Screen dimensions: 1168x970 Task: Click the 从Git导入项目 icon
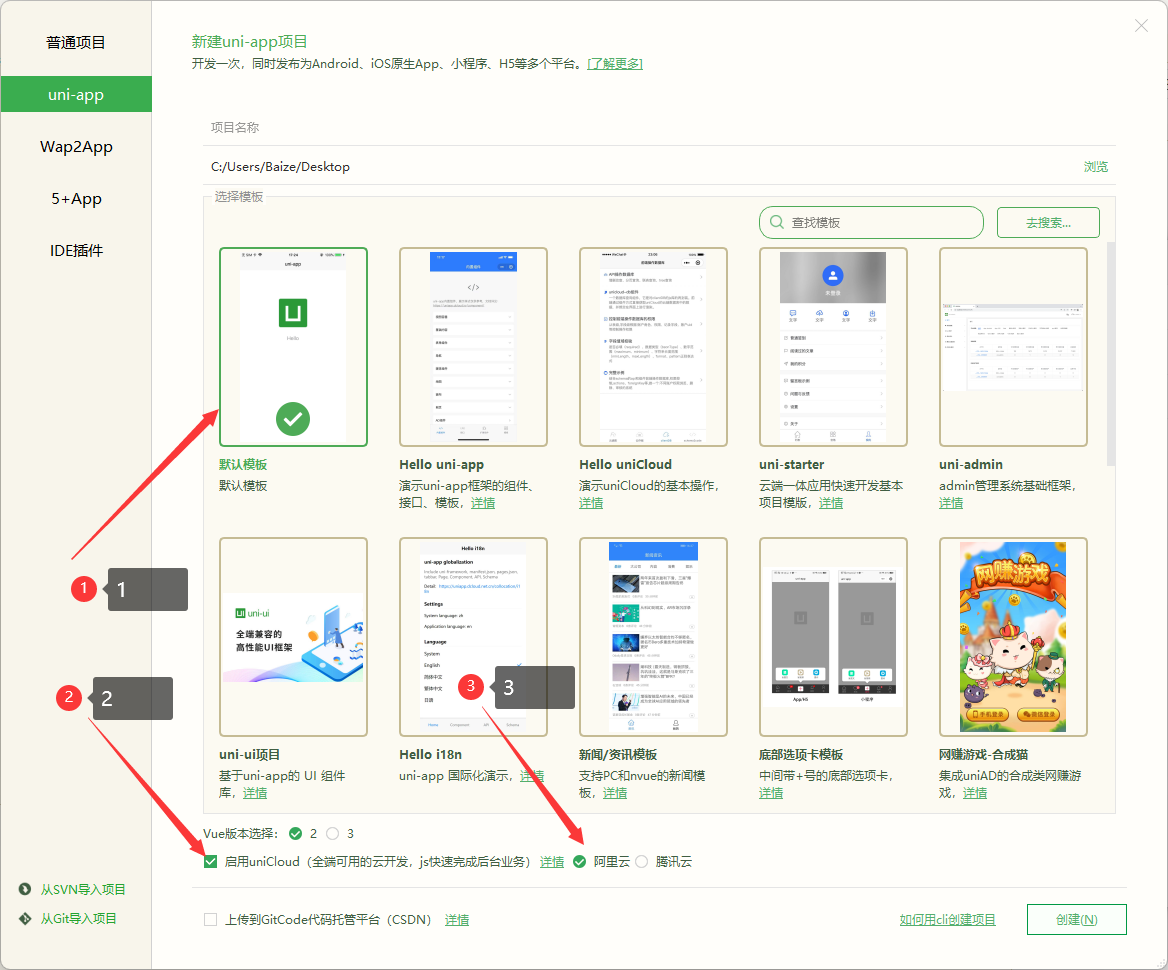(x=25, y=919)
